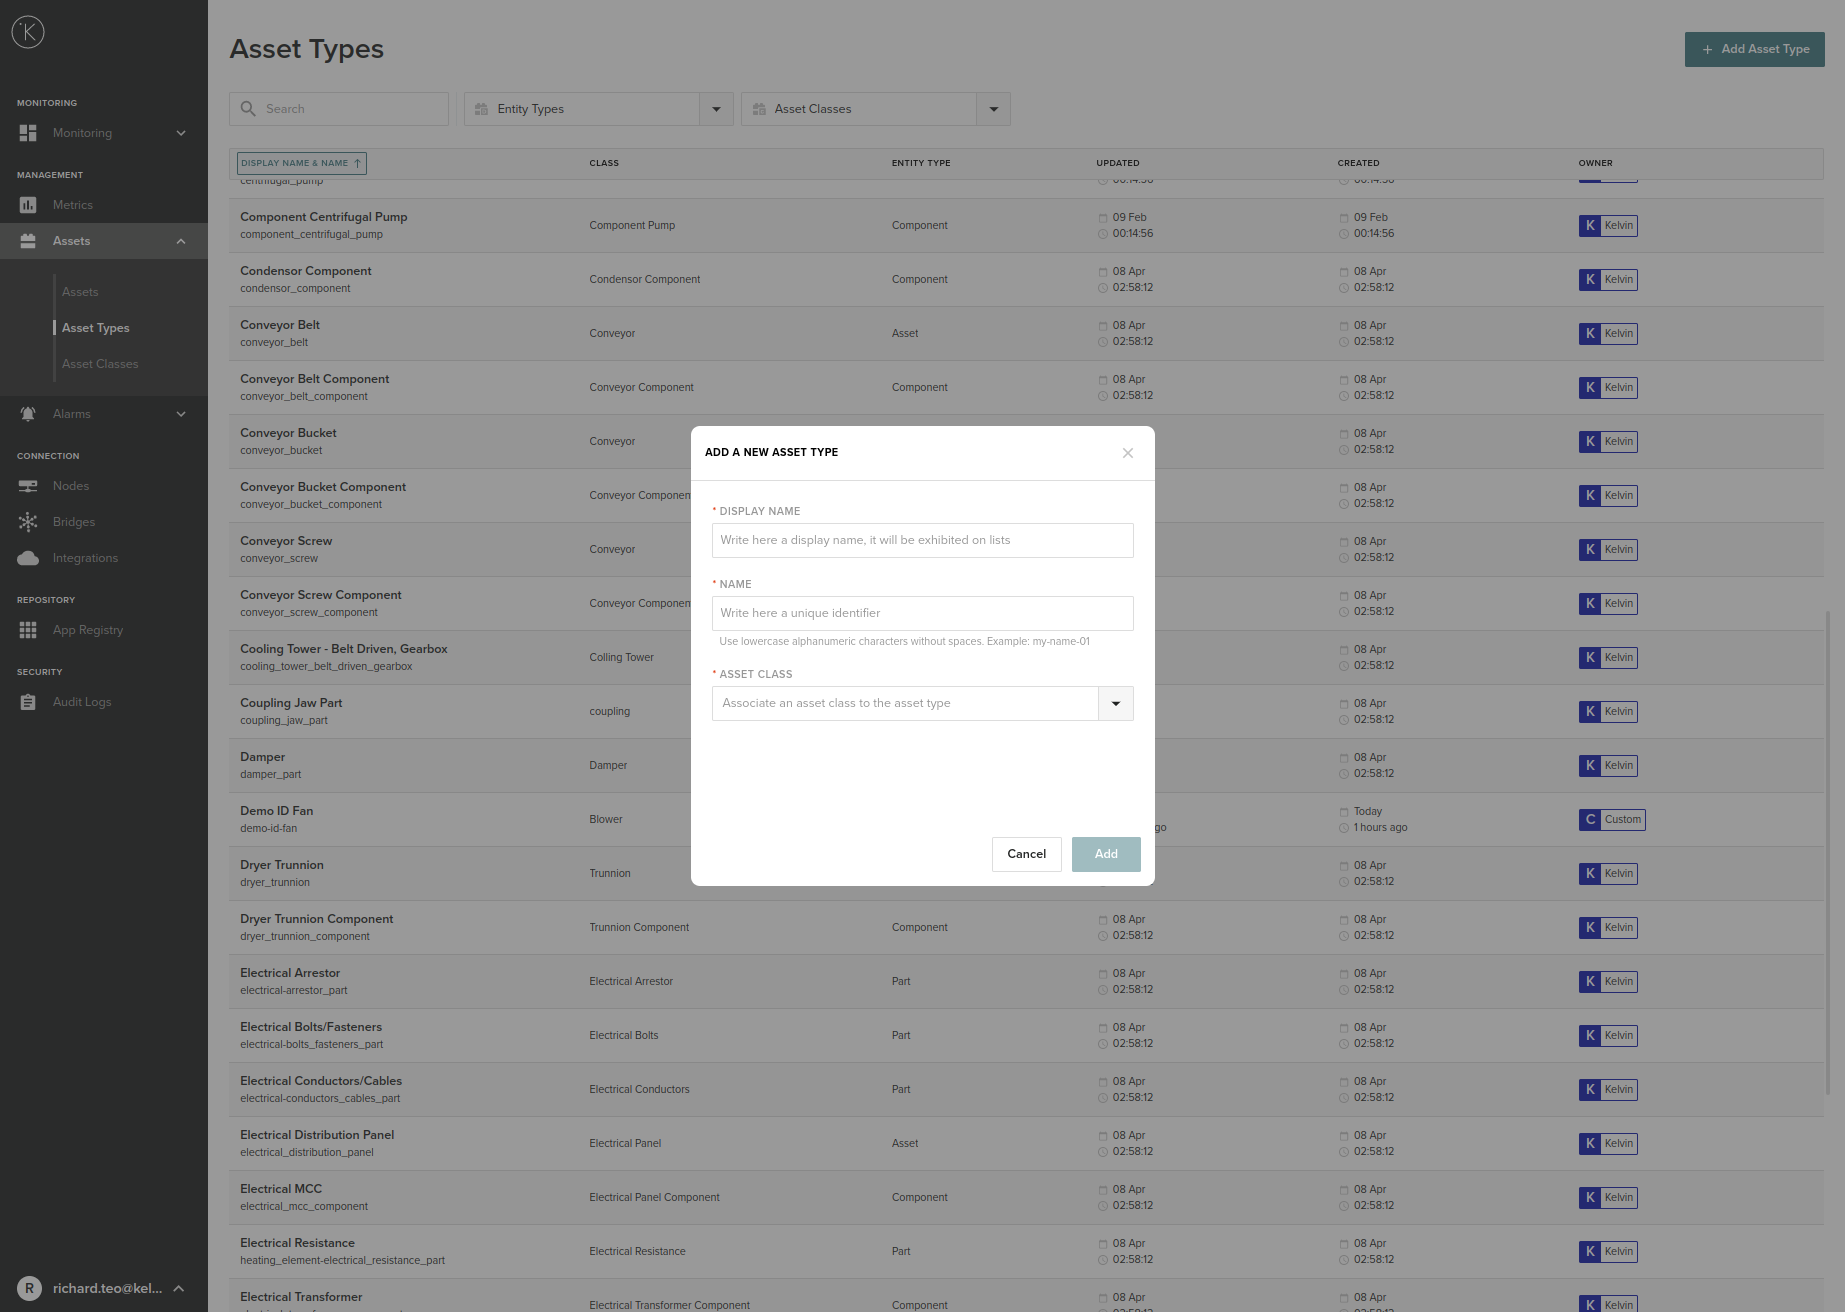Select the App Registry grid icon
Image resolution: width=1845 pixels, height=1312 pixels.
coord(27,629)
